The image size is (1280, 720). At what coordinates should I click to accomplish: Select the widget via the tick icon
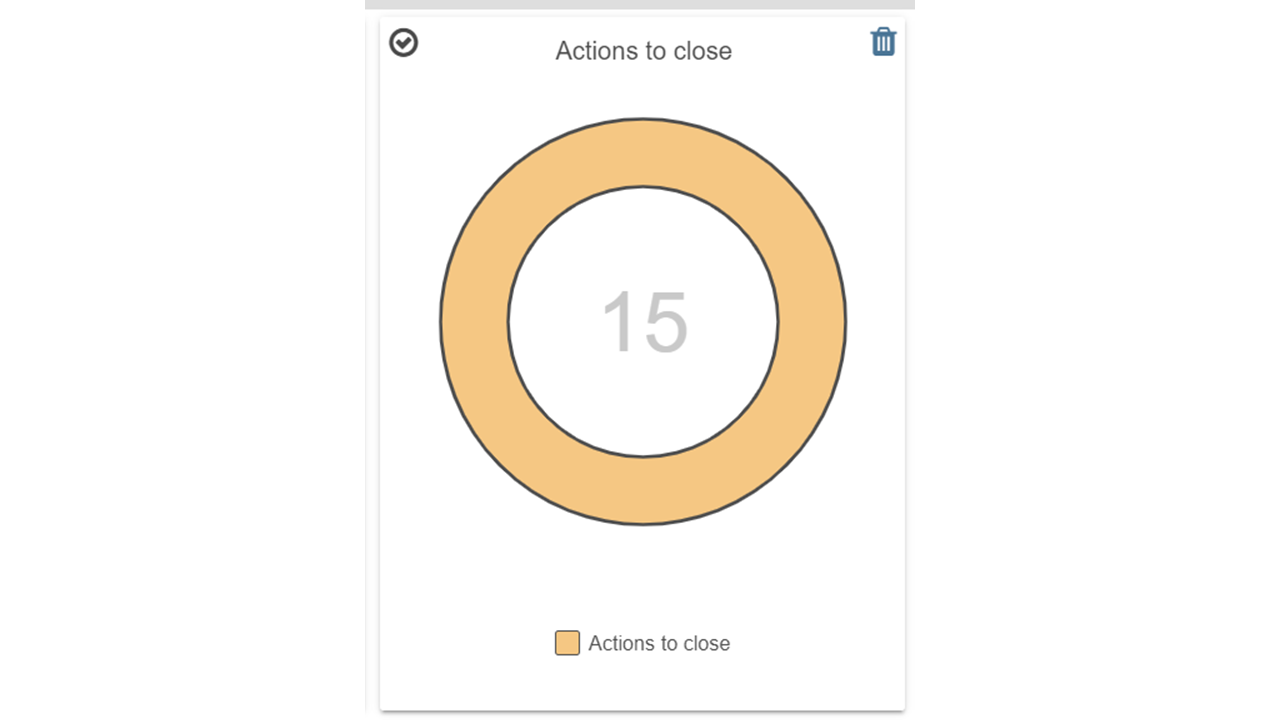click(404, 43)
